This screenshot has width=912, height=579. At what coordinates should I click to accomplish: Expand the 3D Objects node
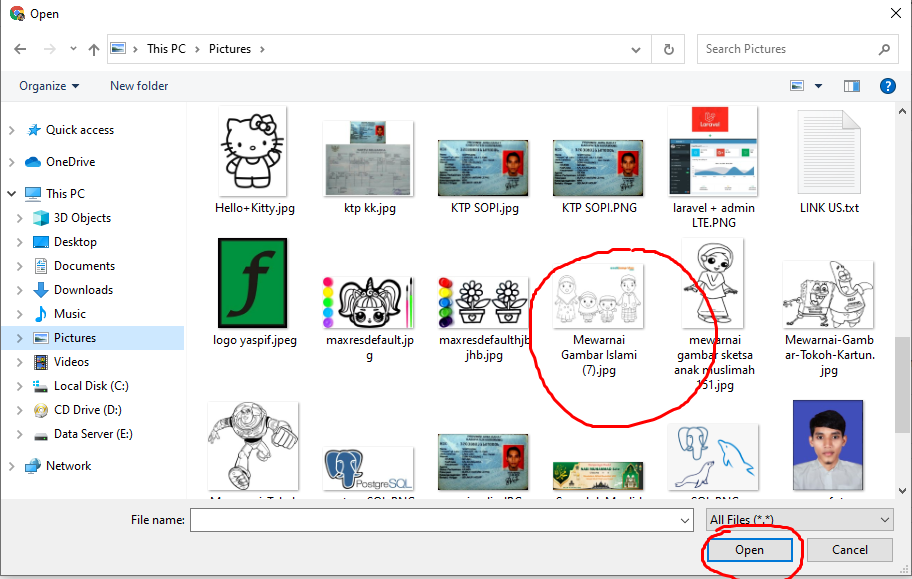[20, 218]
